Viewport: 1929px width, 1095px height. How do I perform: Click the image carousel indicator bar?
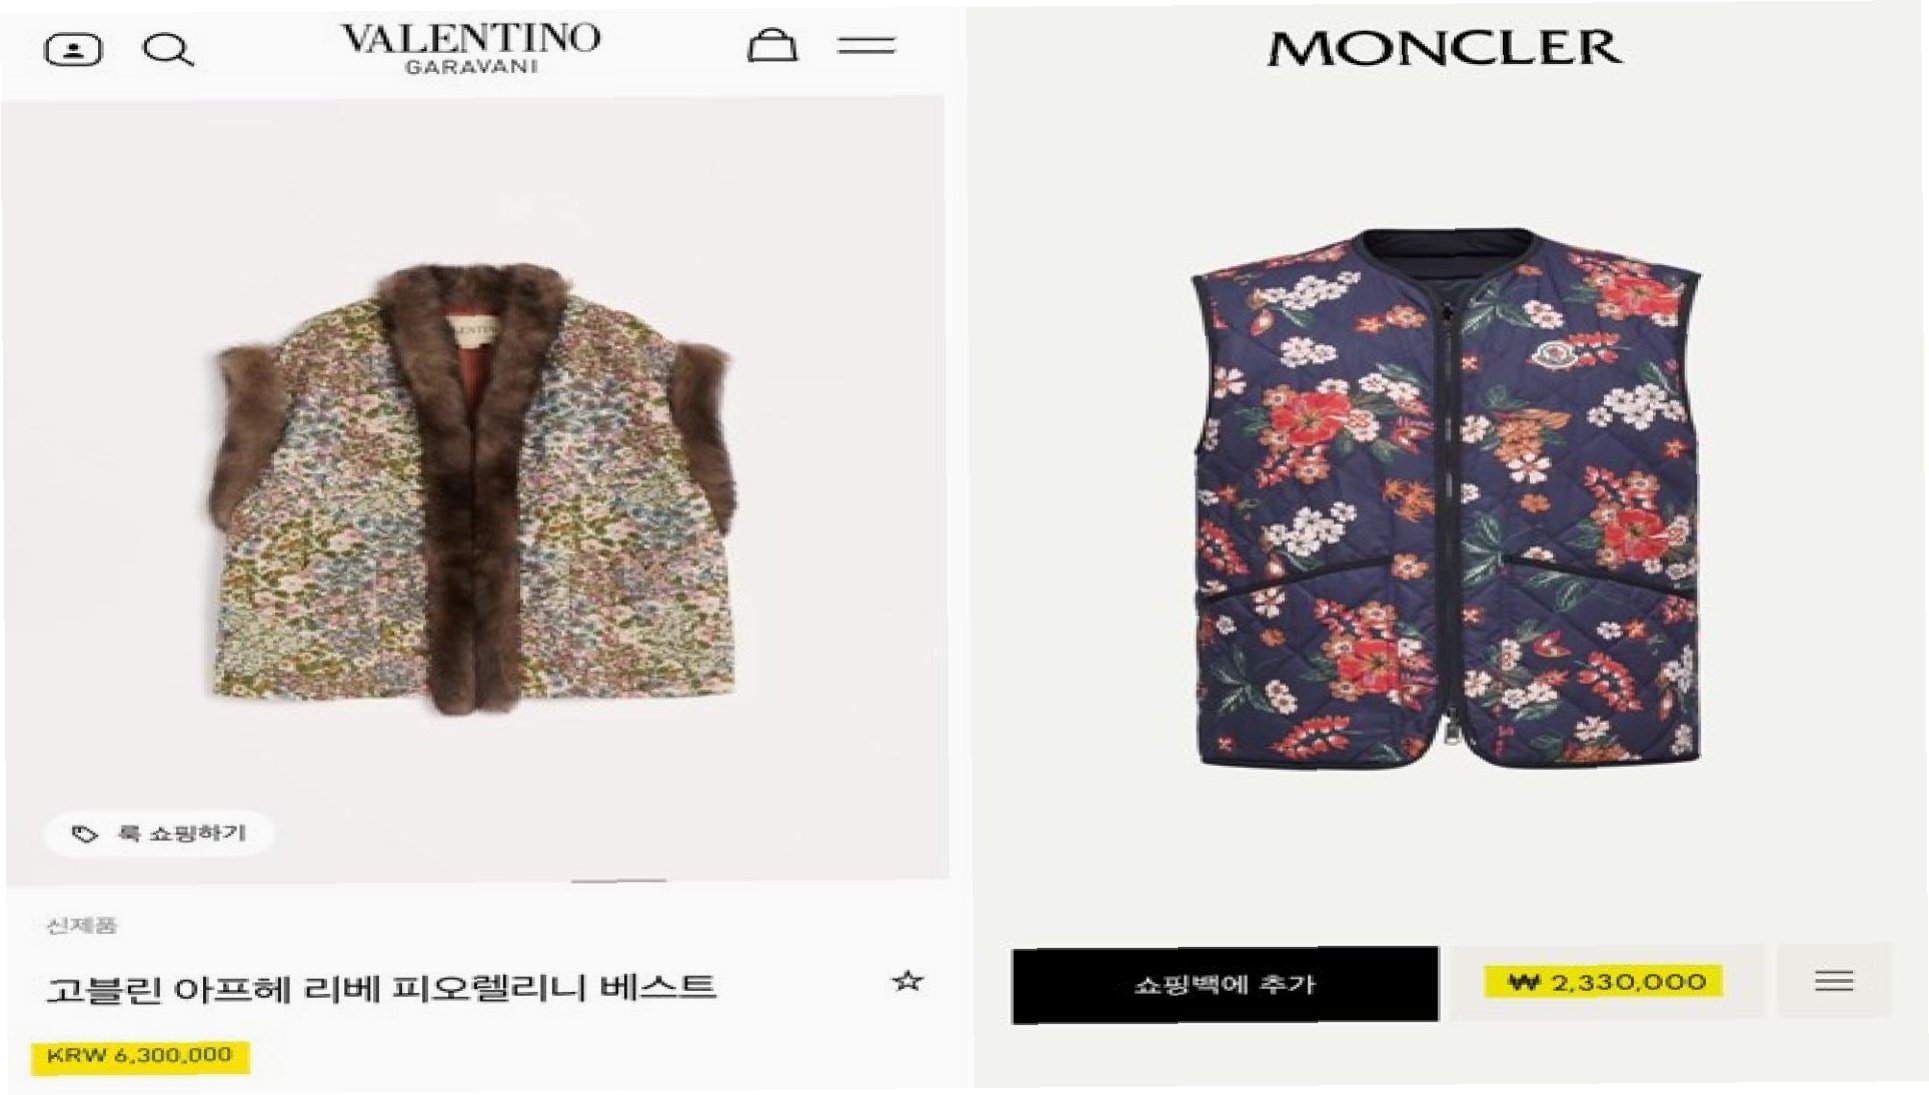tap(618, 881)
